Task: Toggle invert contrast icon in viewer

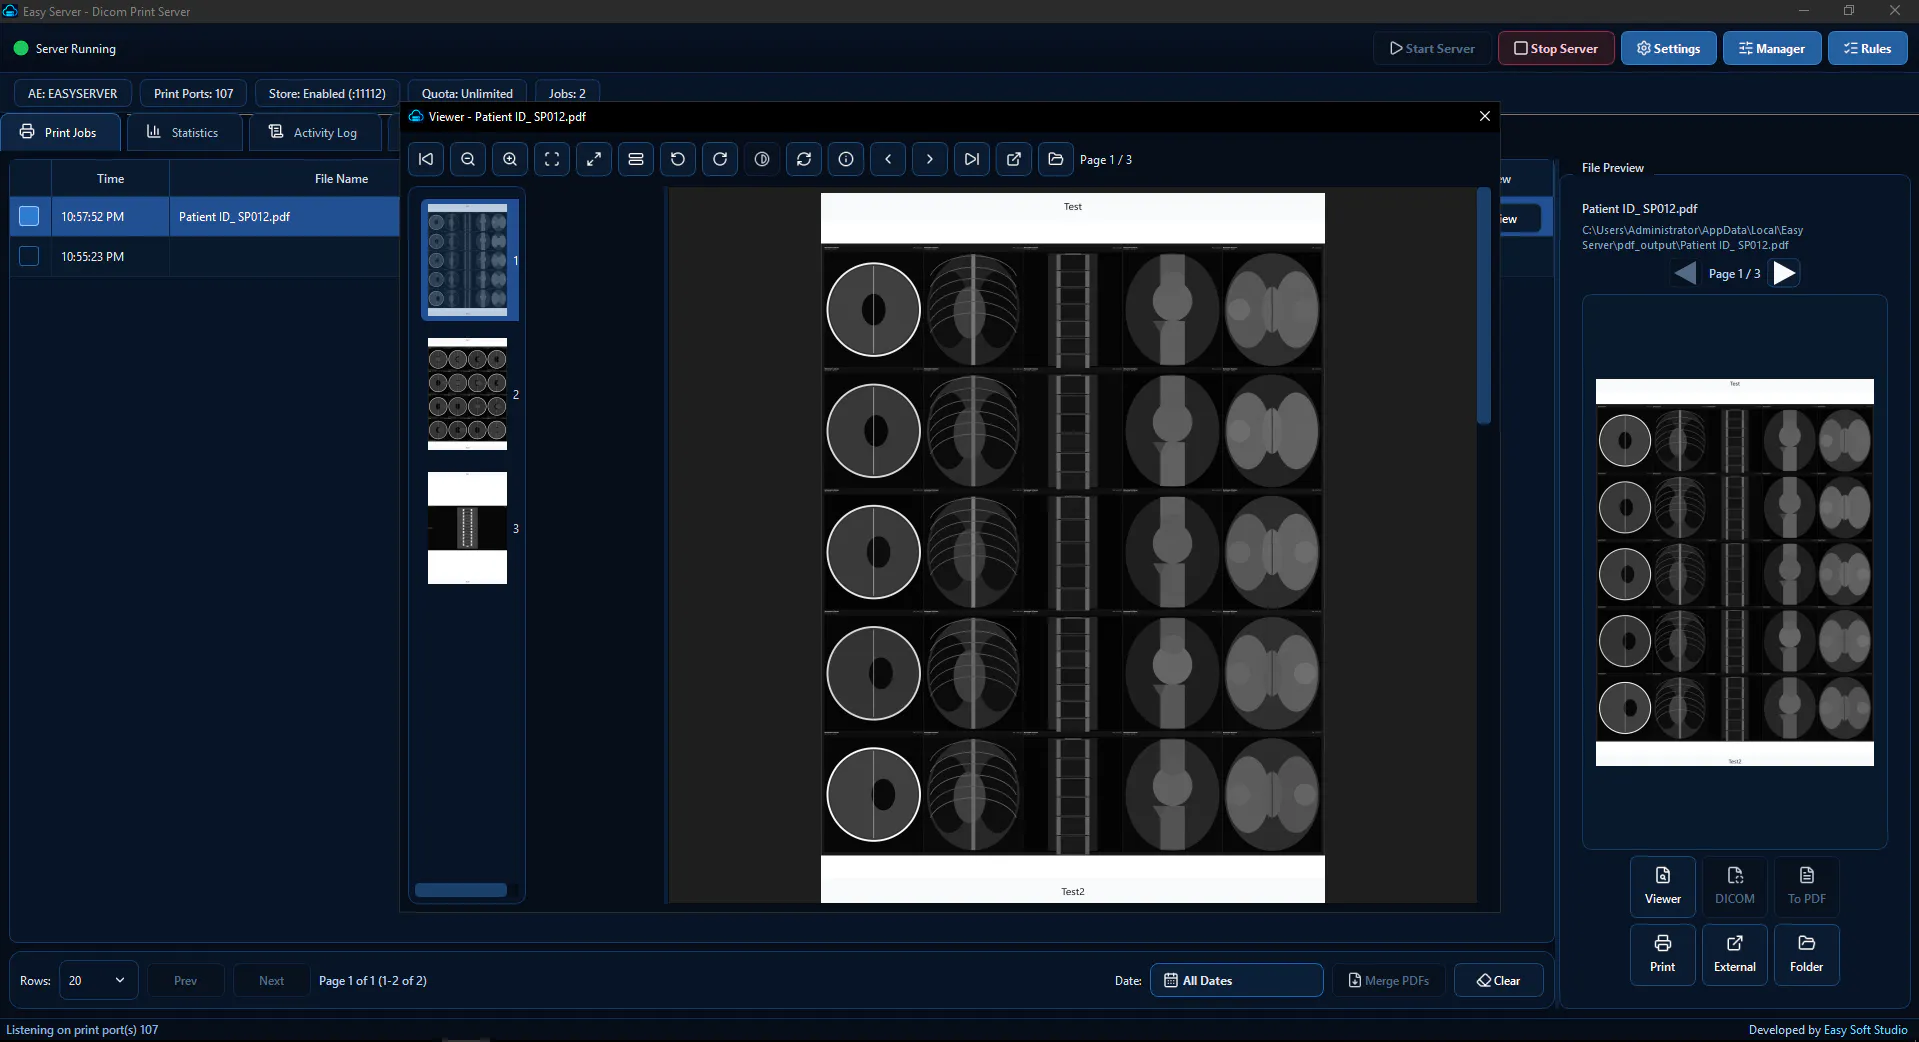Action: pos(762,159)
